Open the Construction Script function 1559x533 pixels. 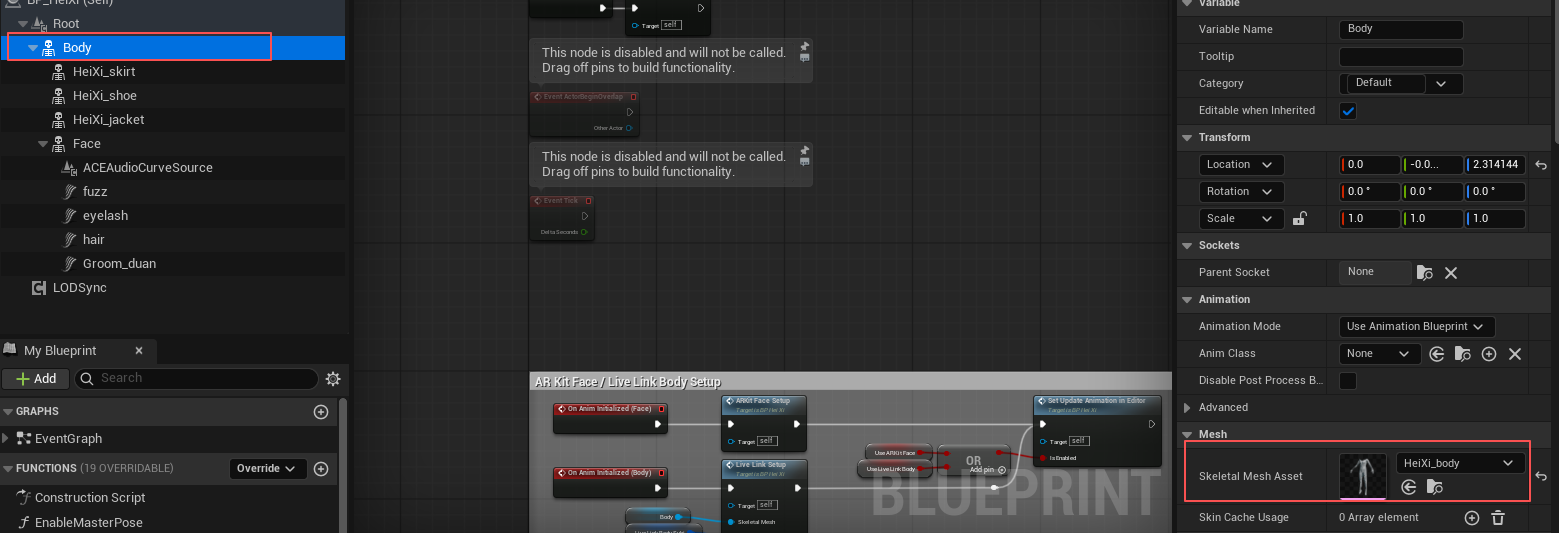pyautogui.click(x=90, y=498)
